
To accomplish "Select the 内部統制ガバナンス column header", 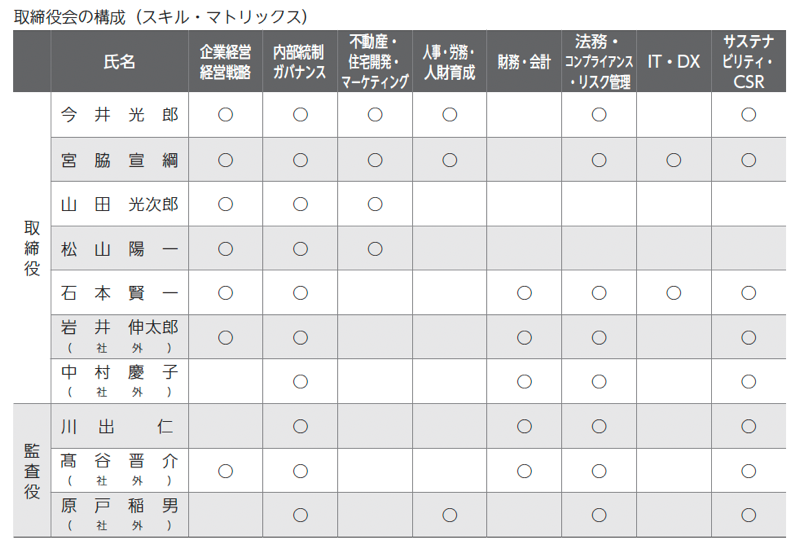I will click(300, 61).
